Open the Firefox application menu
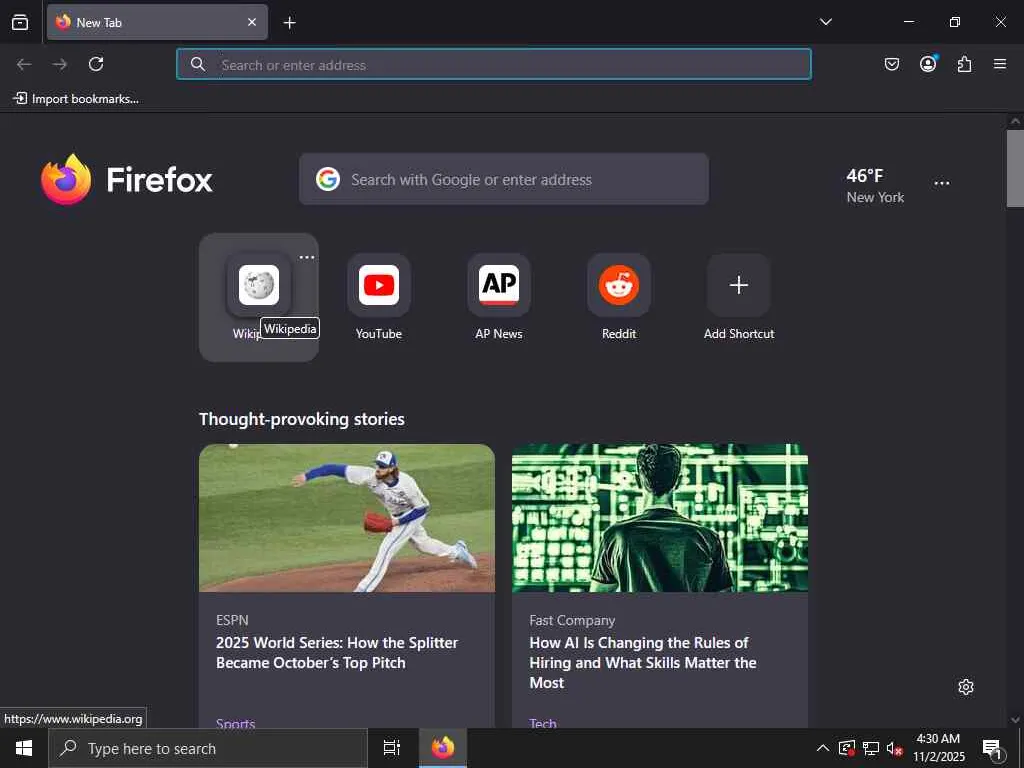 tap(1000, 64)
